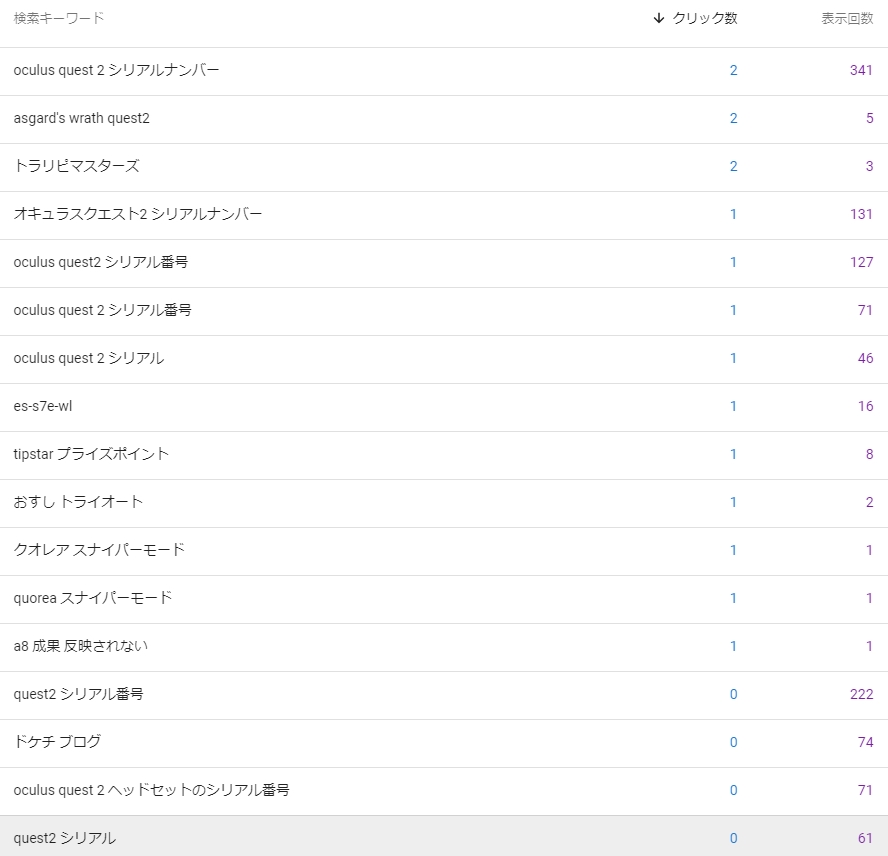Click the 222 impressions count
Image resolution: width=888 pixels, height=856 pixels.
(861, 694)
